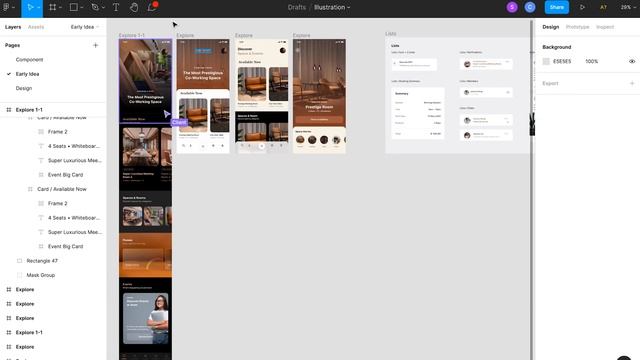Click frame icon of top Explore 1-1 layer
Screen dimensions: 640x360
[x=9, y=110]
